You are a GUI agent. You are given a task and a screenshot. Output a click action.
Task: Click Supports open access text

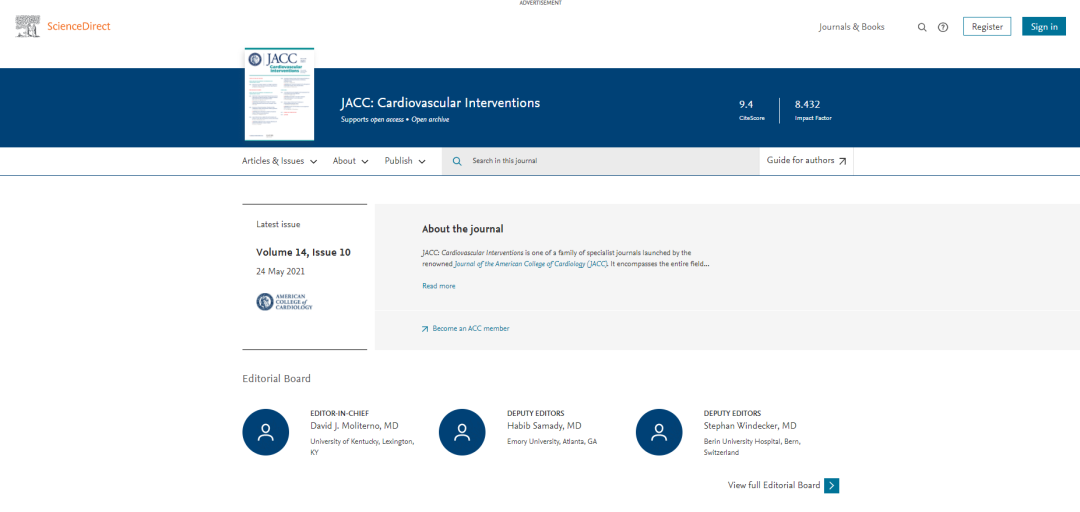tap(373, 120)
